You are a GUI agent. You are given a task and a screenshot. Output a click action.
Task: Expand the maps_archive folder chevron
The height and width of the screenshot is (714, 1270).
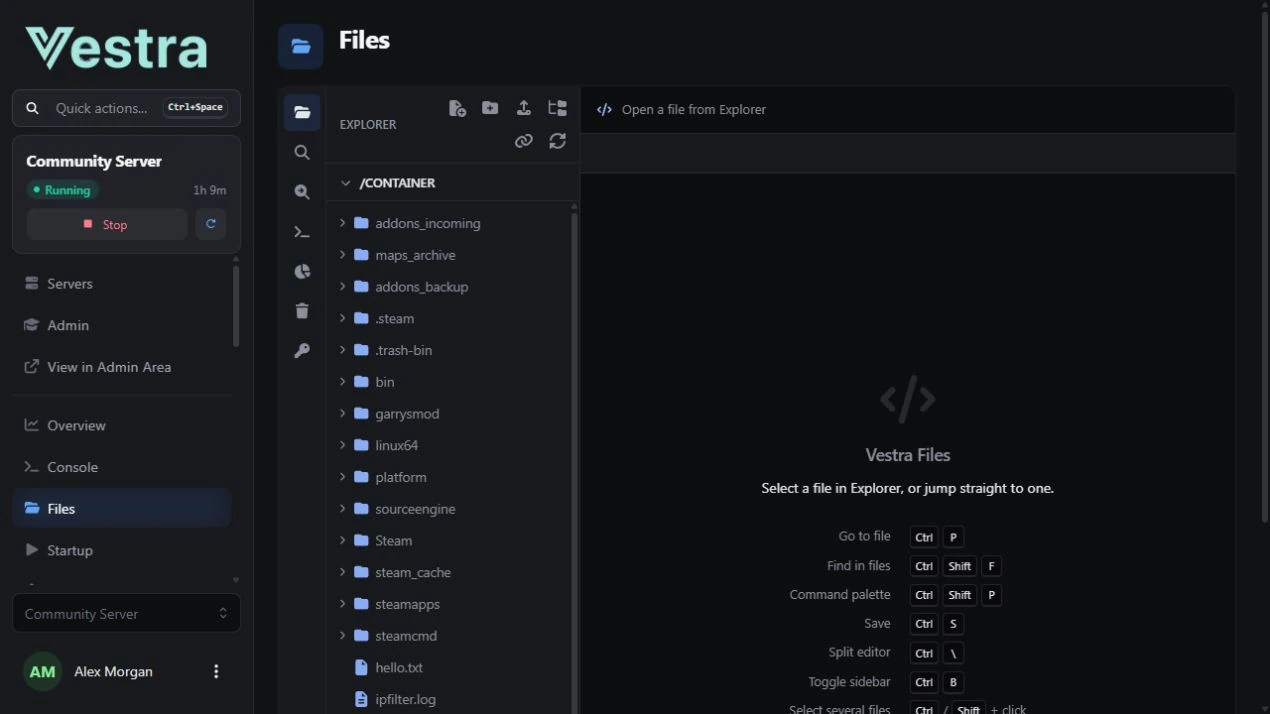(342, 255)
